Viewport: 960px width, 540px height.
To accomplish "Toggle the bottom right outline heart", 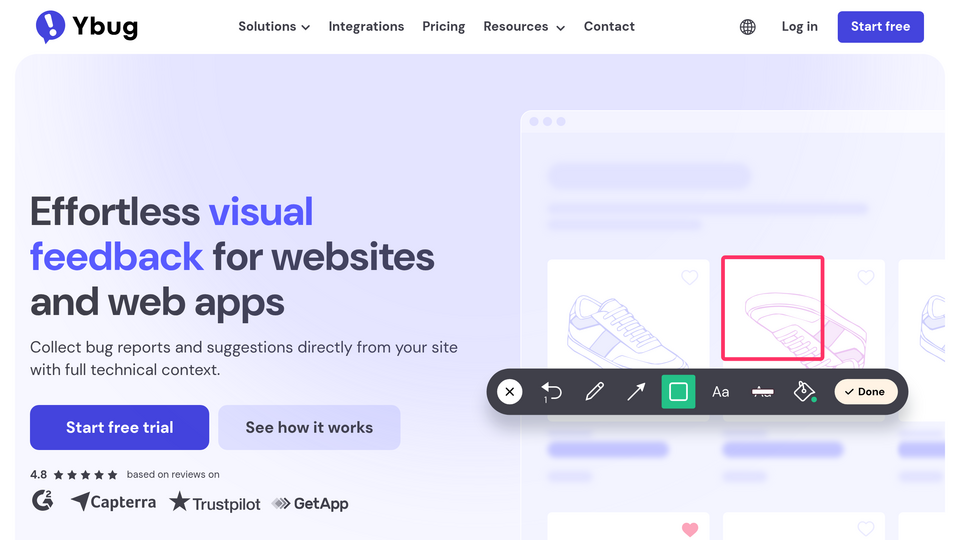I will [x=866, y=528].
